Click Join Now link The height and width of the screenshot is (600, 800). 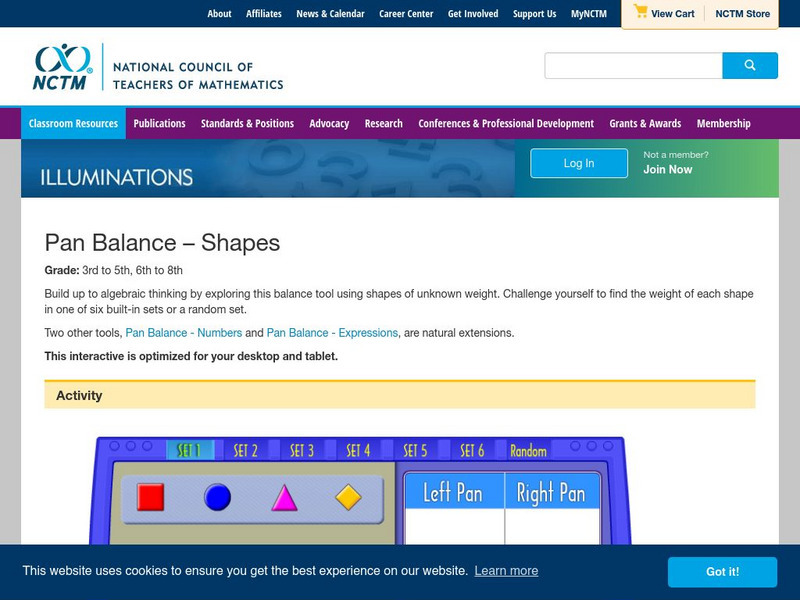pos(667,169)
